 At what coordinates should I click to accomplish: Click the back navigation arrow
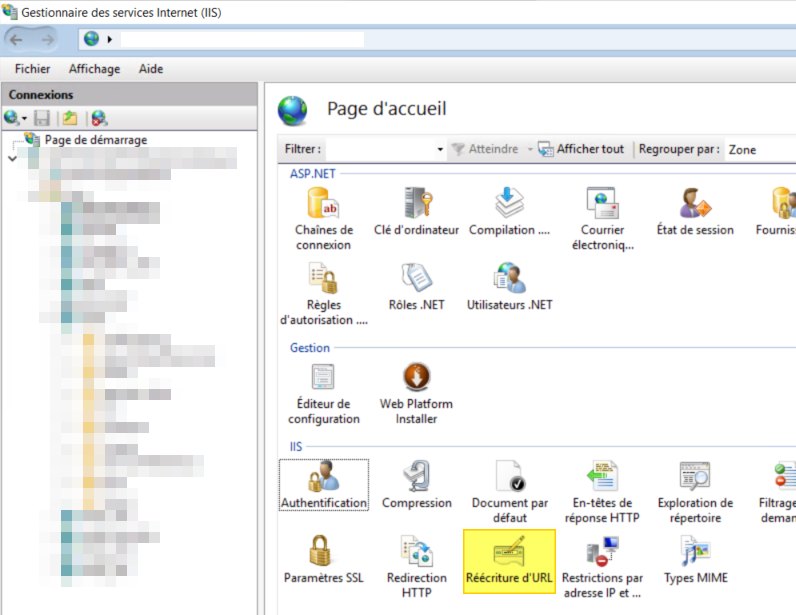pyautogui.click(x=16, y=40)
